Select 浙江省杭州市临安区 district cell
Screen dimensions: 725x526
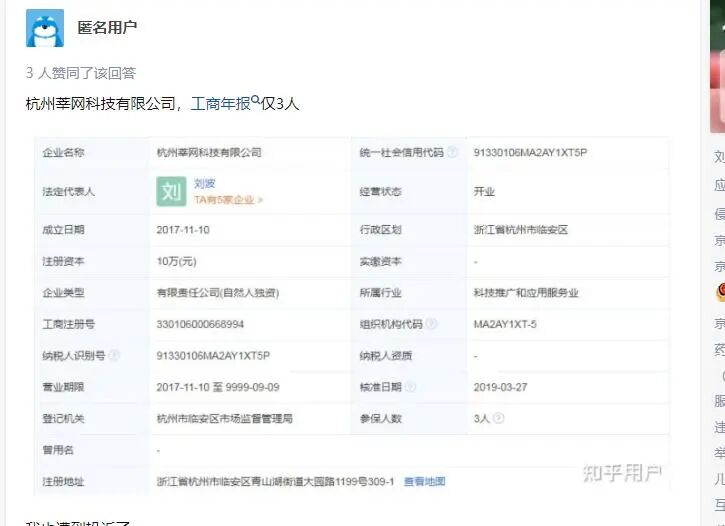(x=520, y=230)
